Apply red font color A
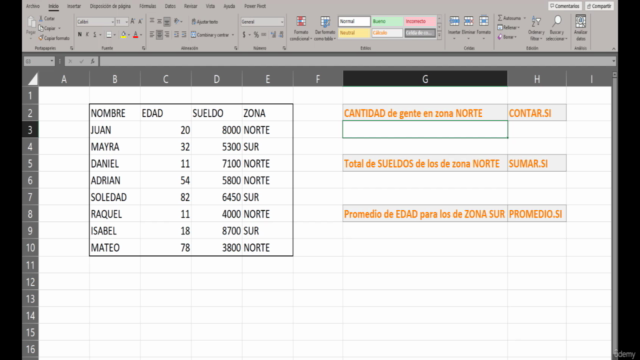 136,35
